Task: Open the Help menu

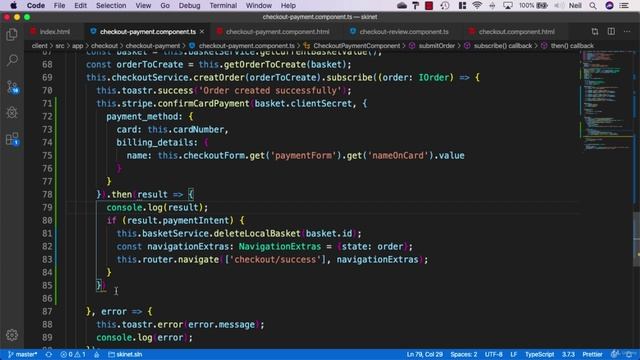Action: pyautogui.click(x=288, y=6)
